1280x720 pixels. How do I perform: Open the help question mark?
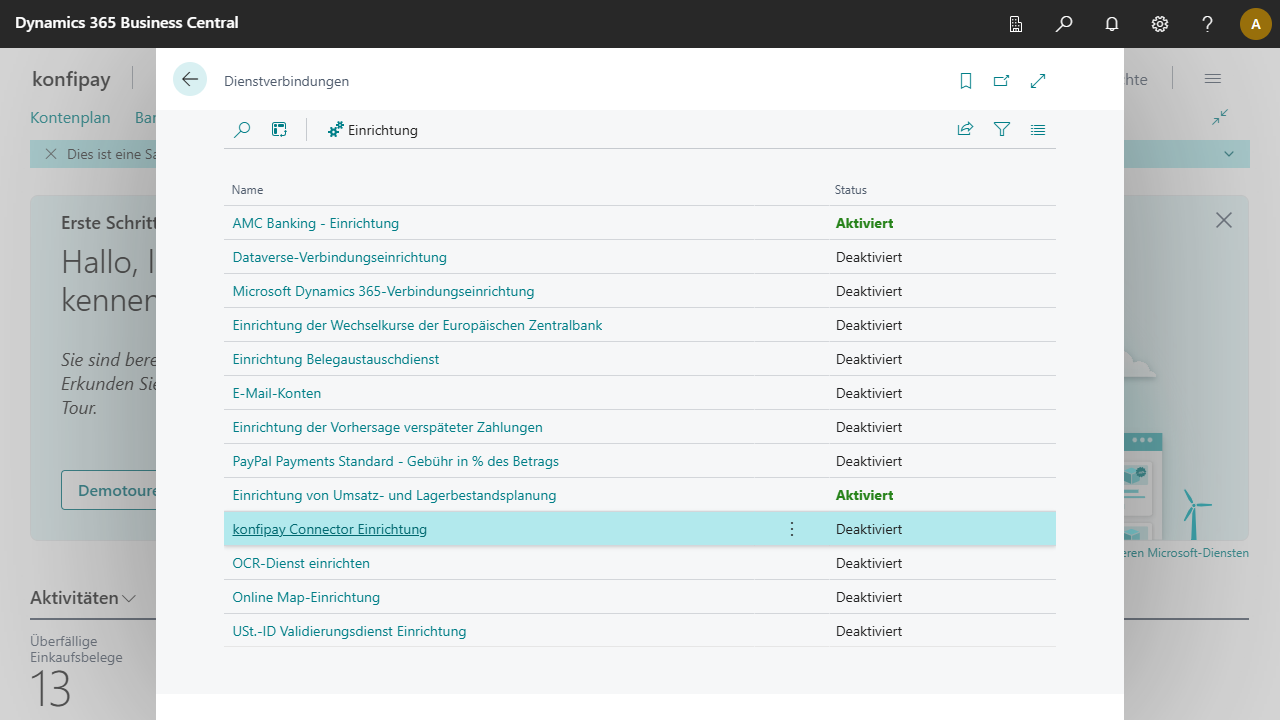(1207, 24)
